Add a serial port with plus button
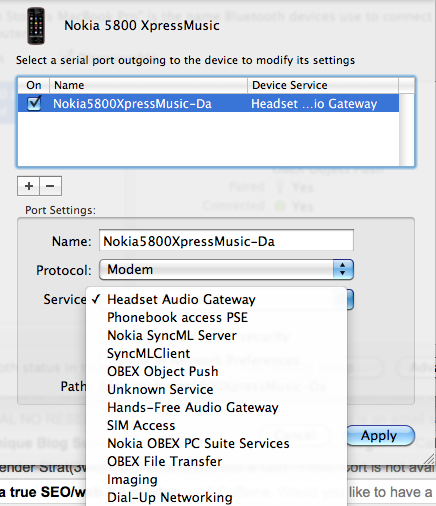 pos(29,186)
